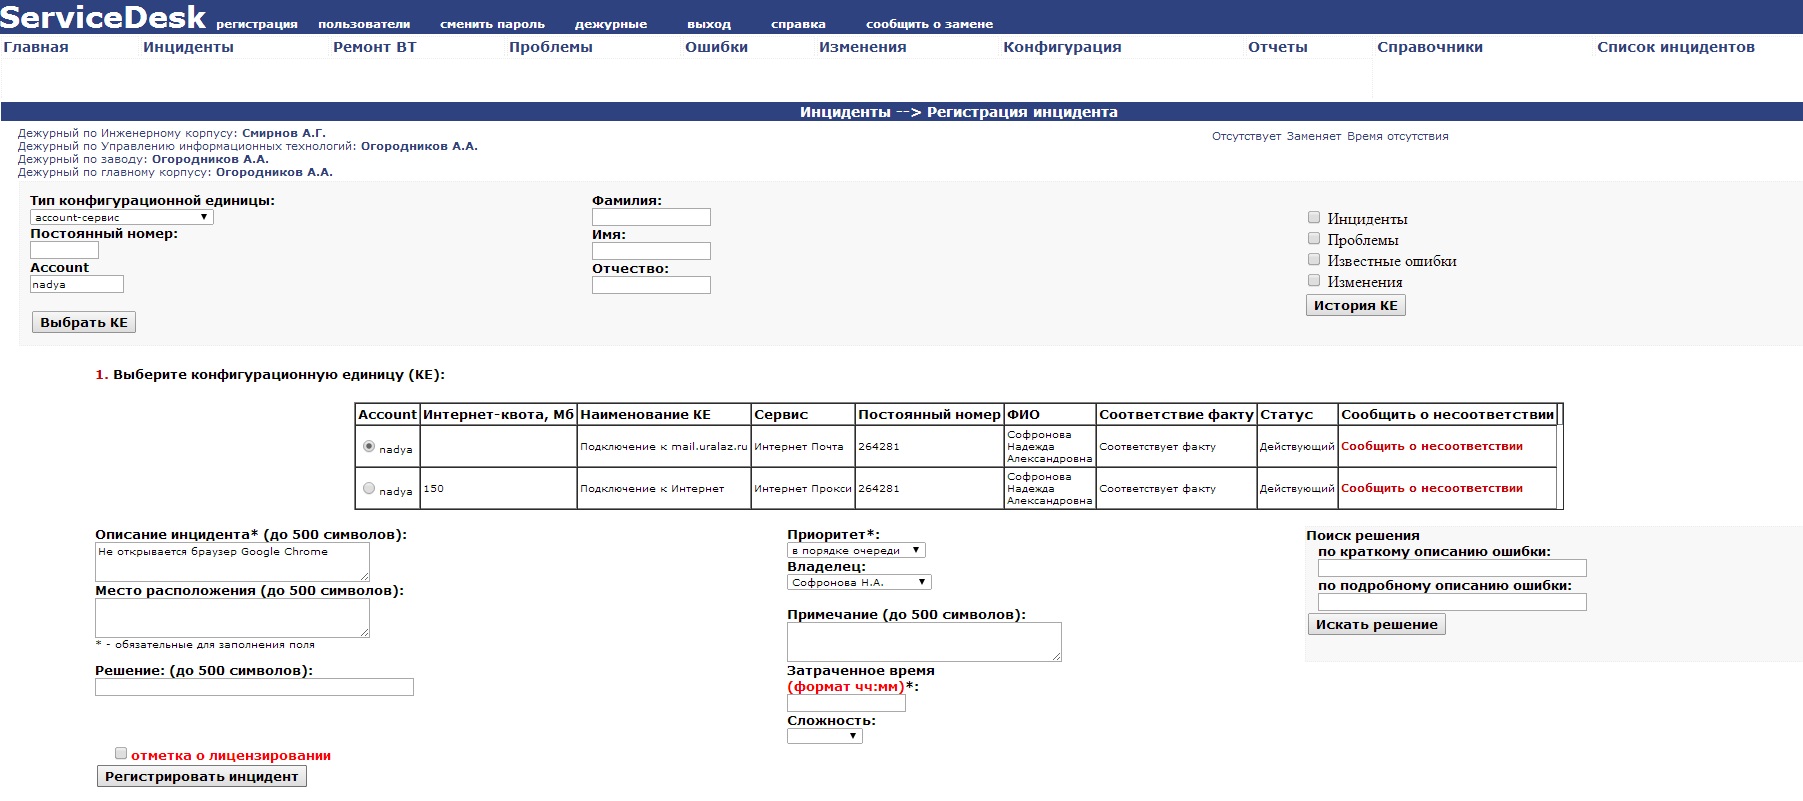
Task: Click the Наименование КЕ column header
Action: (x=664, y=414)
